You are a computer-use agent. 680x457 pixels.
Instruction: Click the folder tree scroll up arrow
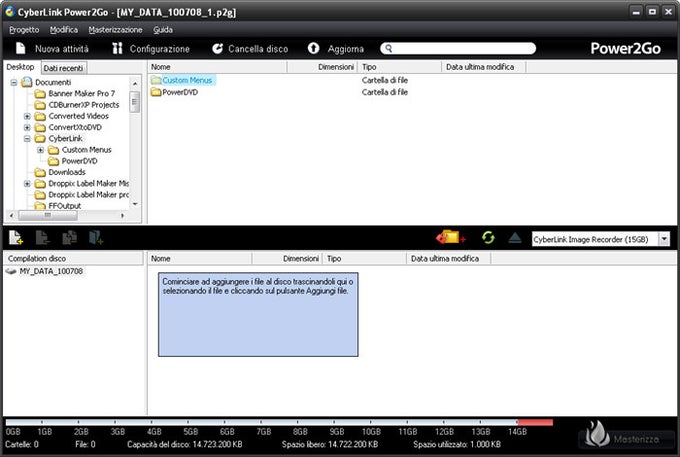pos(135,83)
